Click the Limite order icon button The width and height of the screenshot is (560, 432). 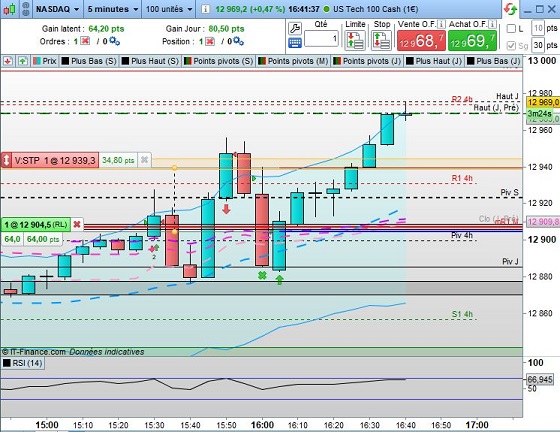(355, 40)
